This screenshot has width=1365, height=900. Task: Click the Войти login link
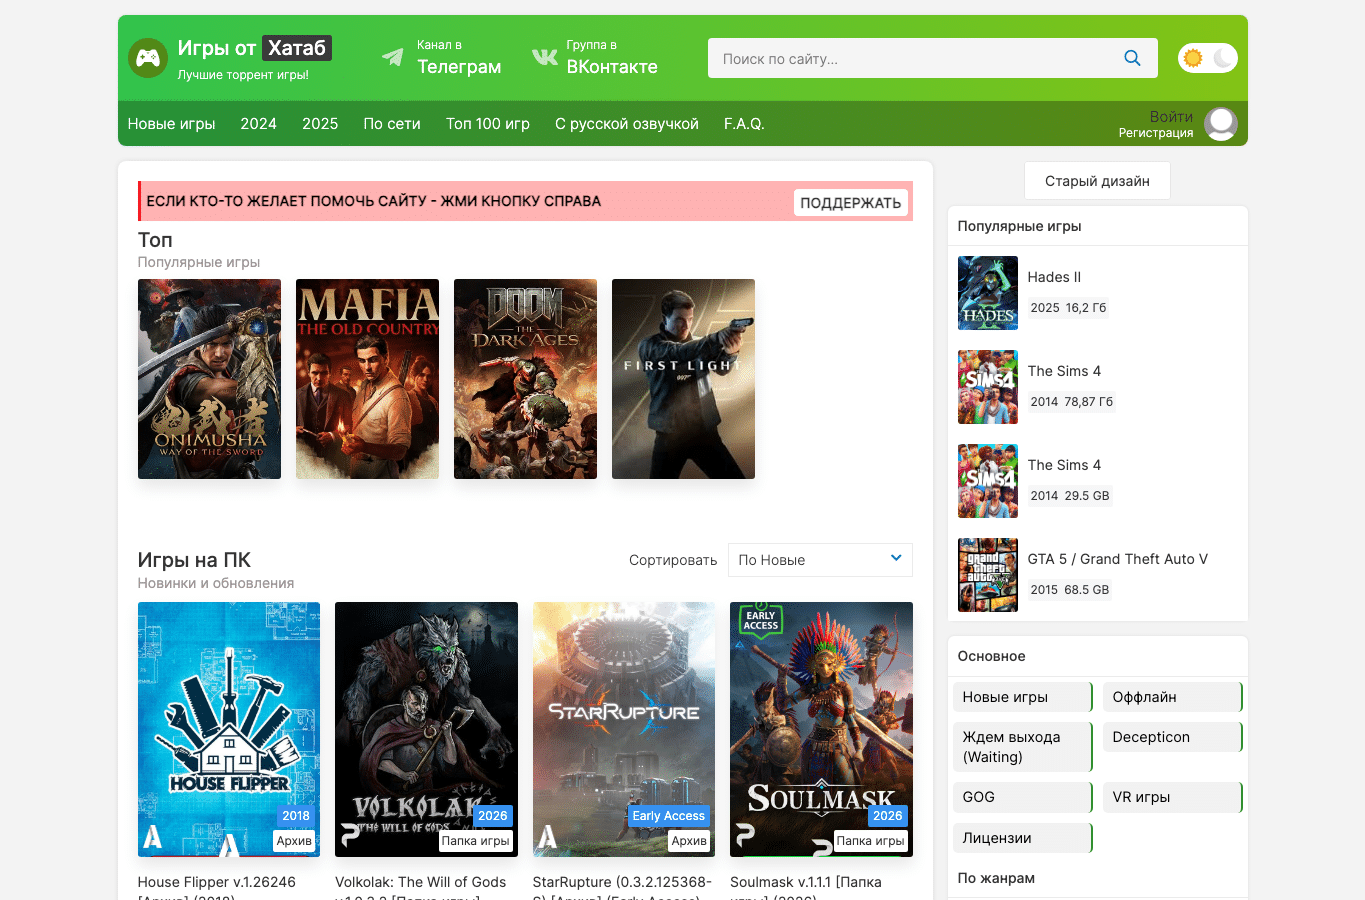[1171, 116]
